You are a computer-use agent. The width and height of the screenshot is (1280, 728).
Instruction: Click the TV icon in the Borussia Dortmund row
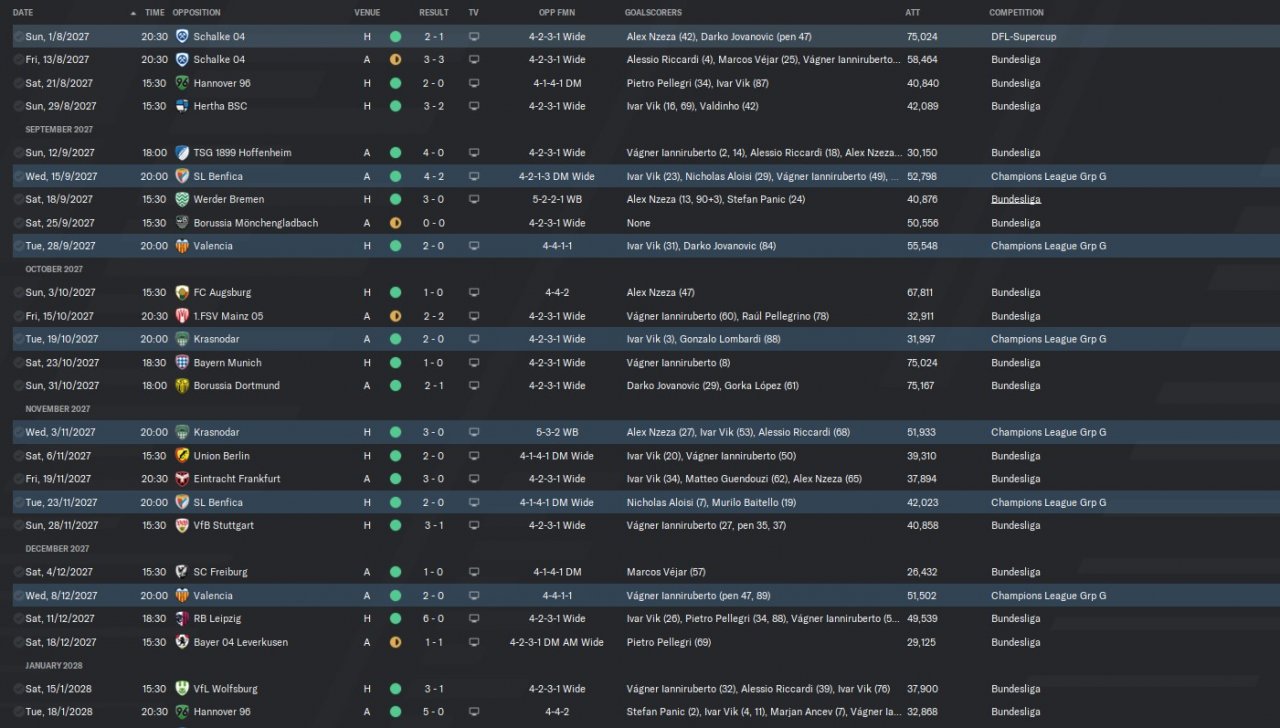(474, 386)
